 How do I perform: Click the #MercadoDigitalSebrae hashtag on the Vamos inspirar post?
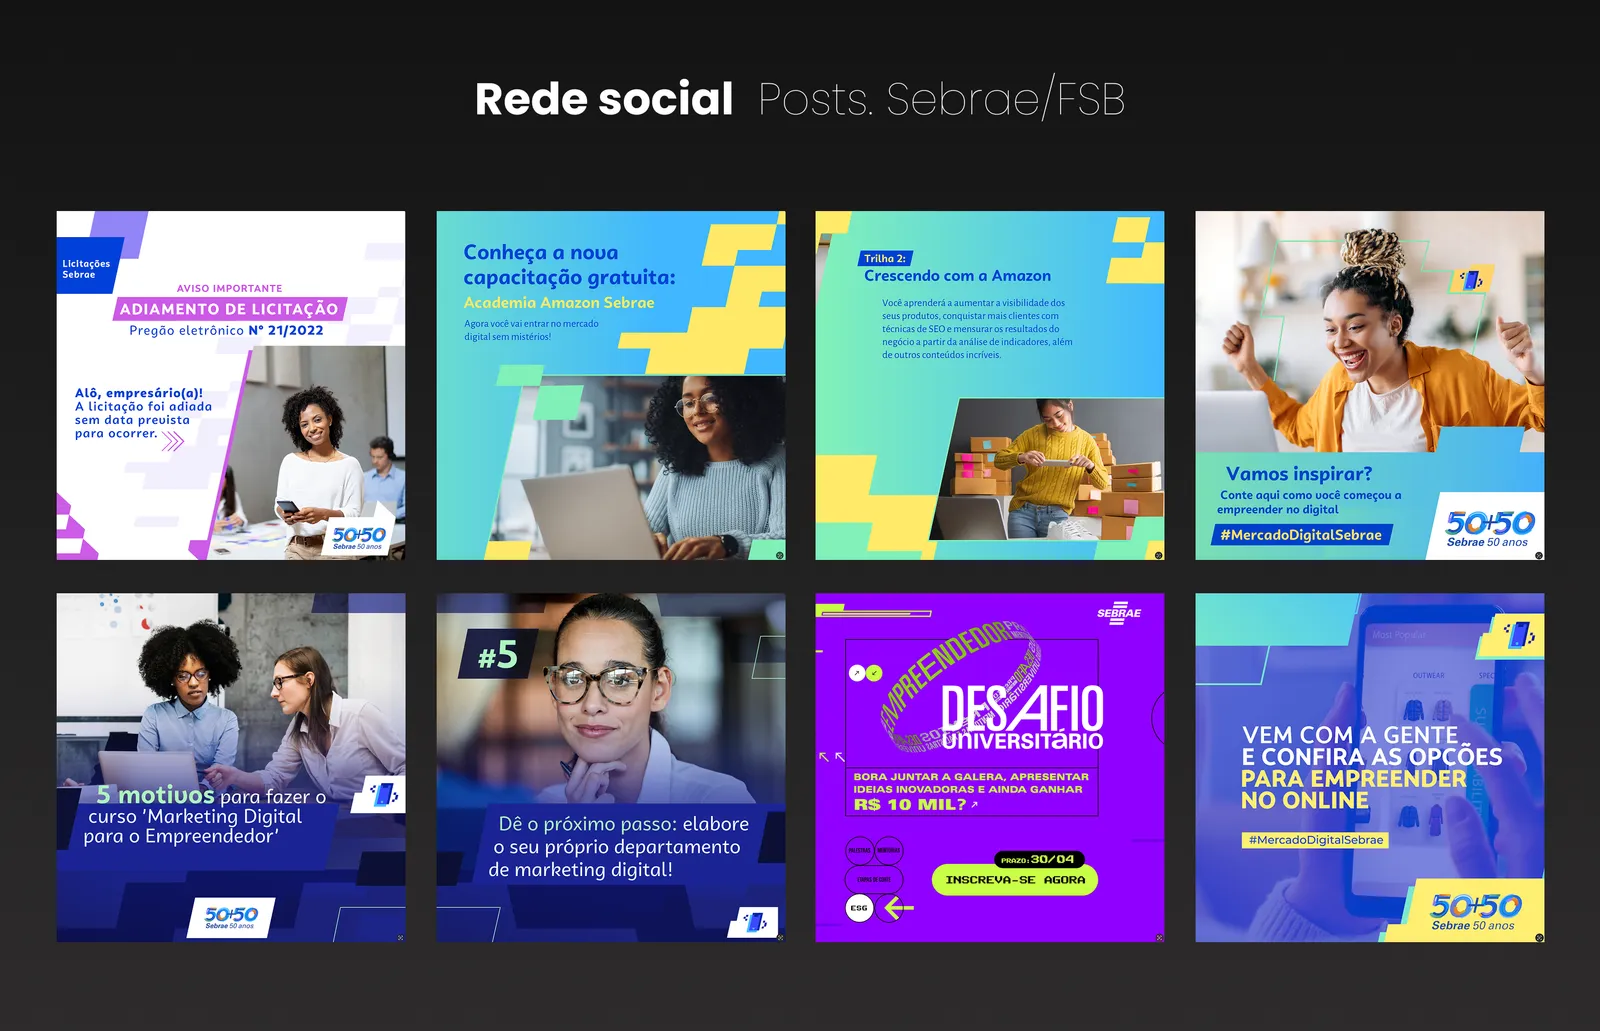coord(1301,535)
